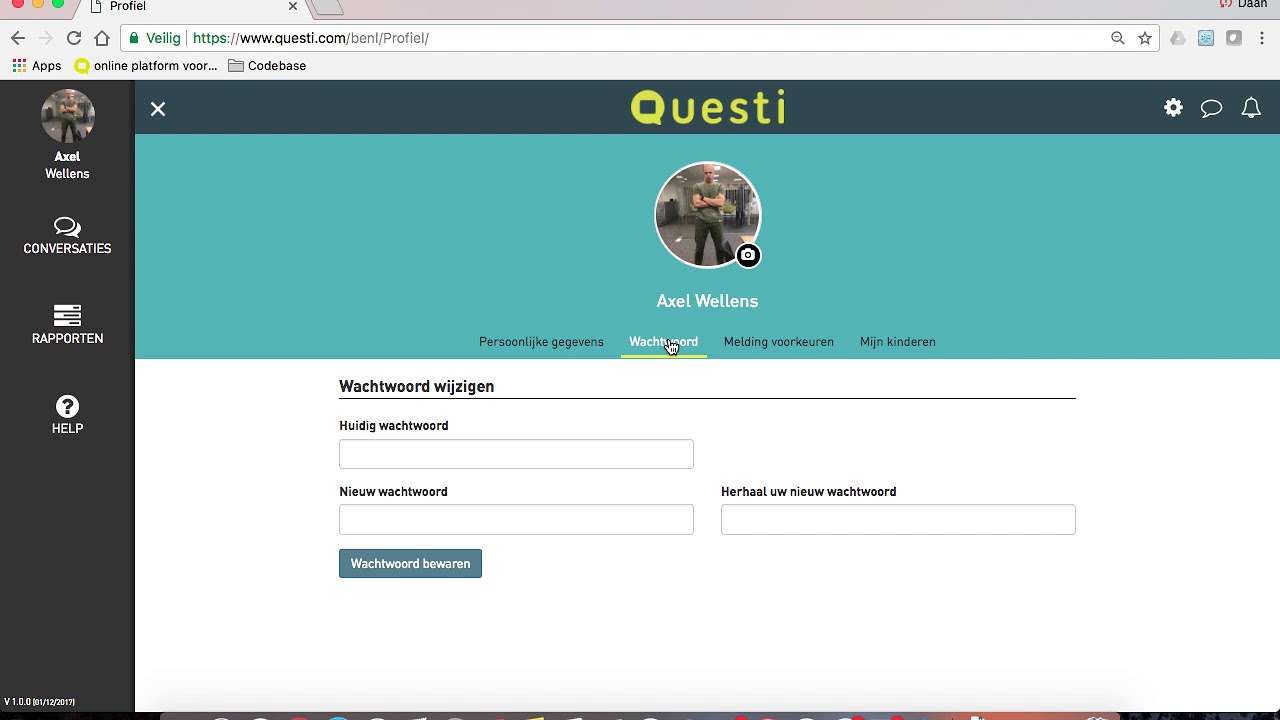This screenshot has height=720, width=1280.
Task: Focus the Nieuw wachtwoord field
Action: pyautogui.click(x=516, y=520)
